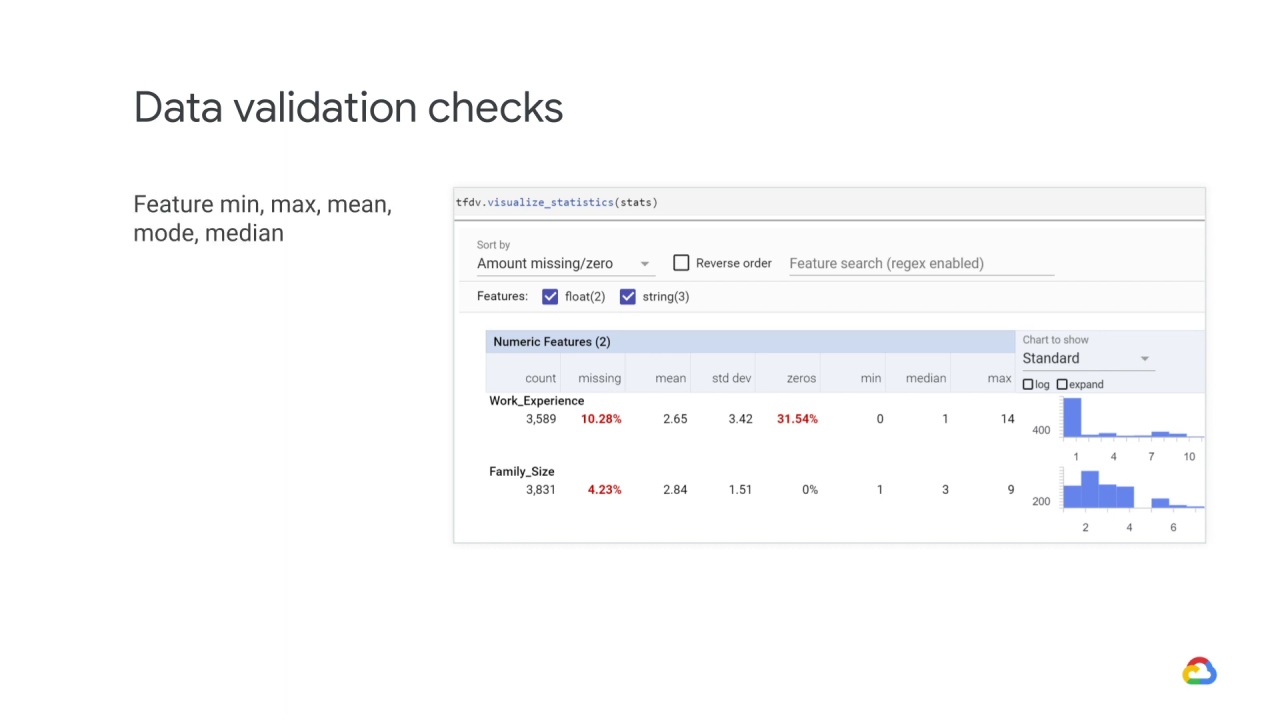Click the 'count' column header
Screen dimensions: 1280x720
point(540,379)
